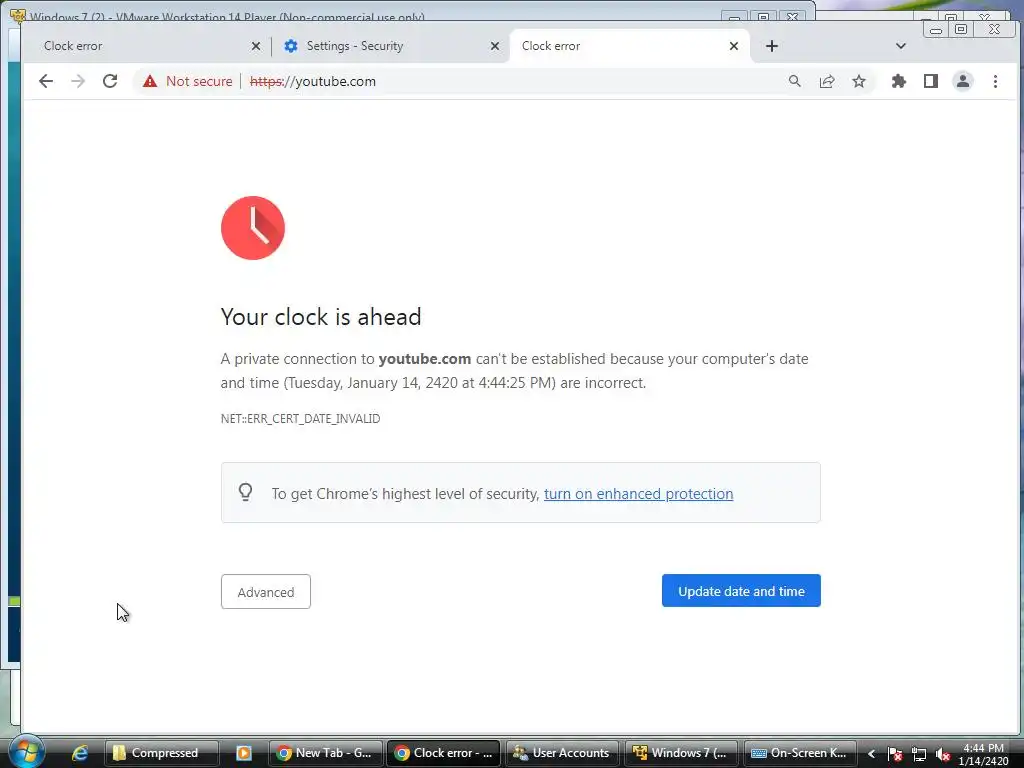Click the muted volume tray icon
The width and height of the screenshot is (1024, 768).
tap(942, 754)
